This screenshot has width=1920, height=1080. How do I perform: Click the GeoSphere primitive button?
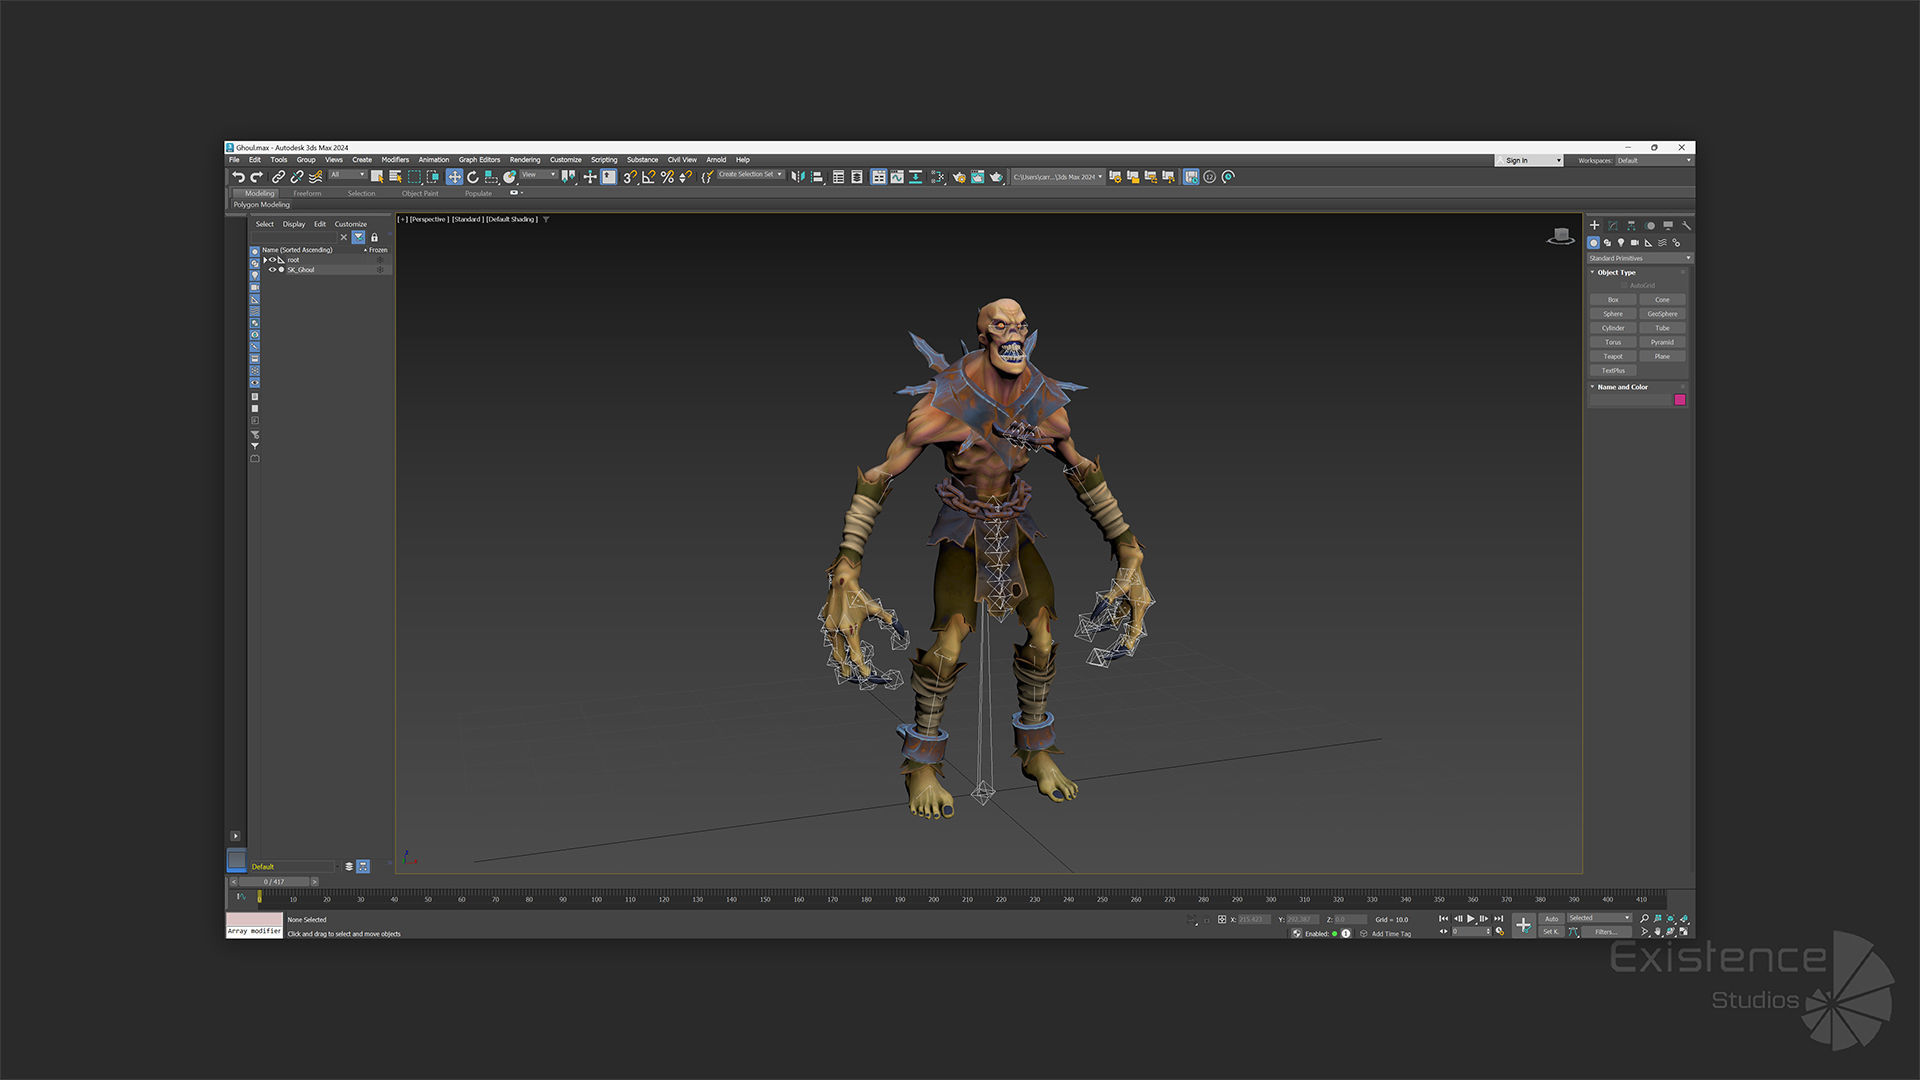click(1662, 314)
